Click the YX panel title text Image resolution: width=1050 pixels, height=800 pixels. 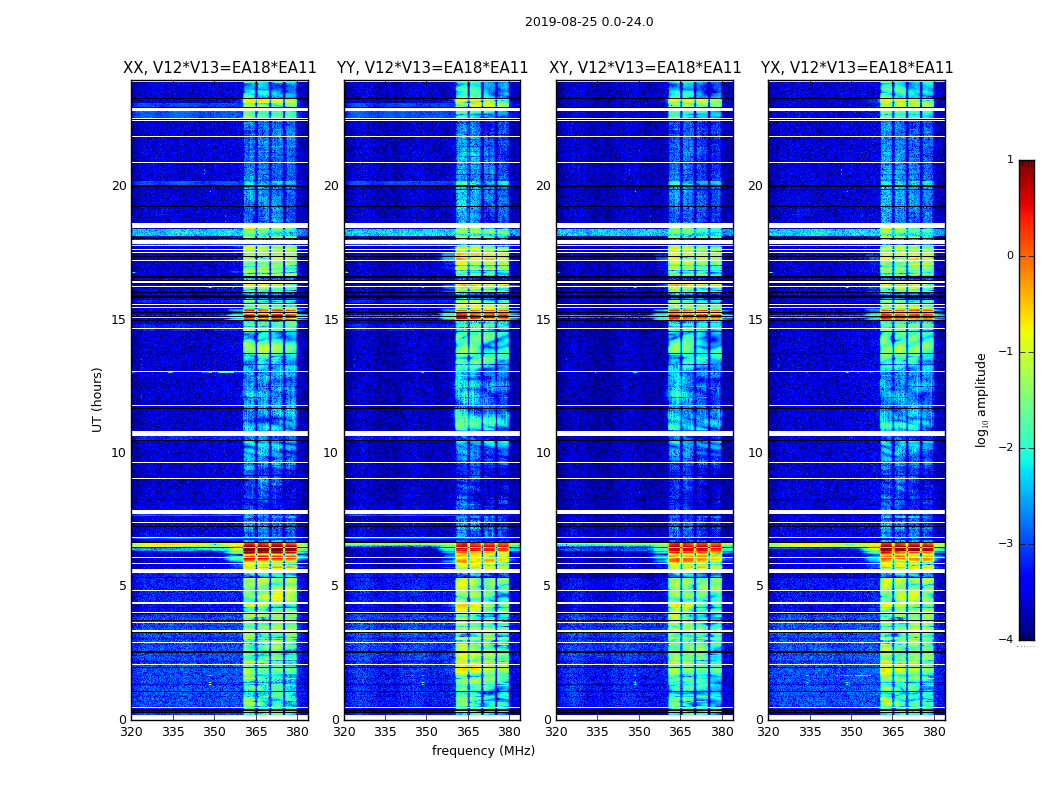(x=857, y=68)
